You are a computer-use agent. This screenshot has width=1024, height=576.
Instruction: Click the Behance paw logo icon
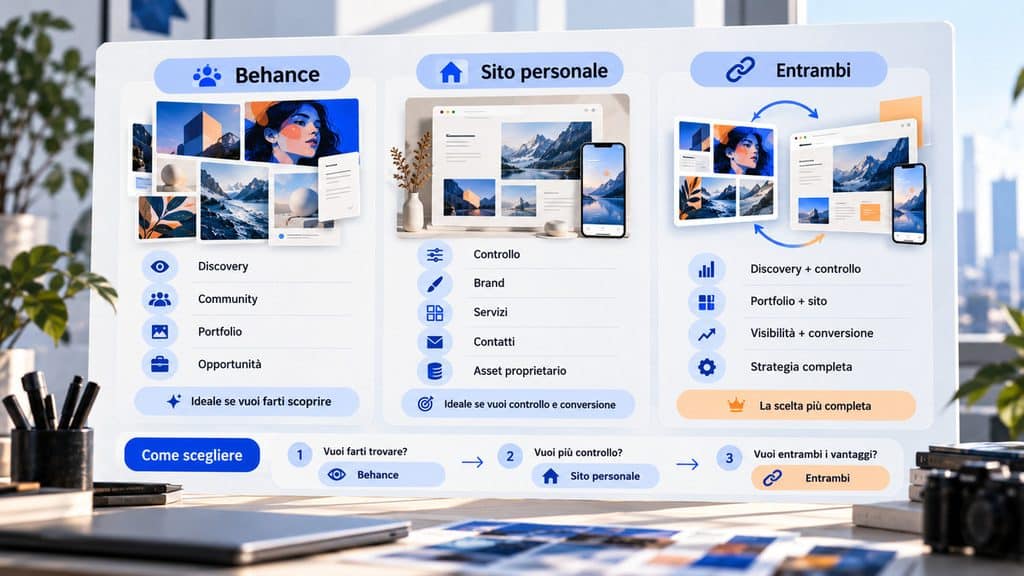point(207,75)
